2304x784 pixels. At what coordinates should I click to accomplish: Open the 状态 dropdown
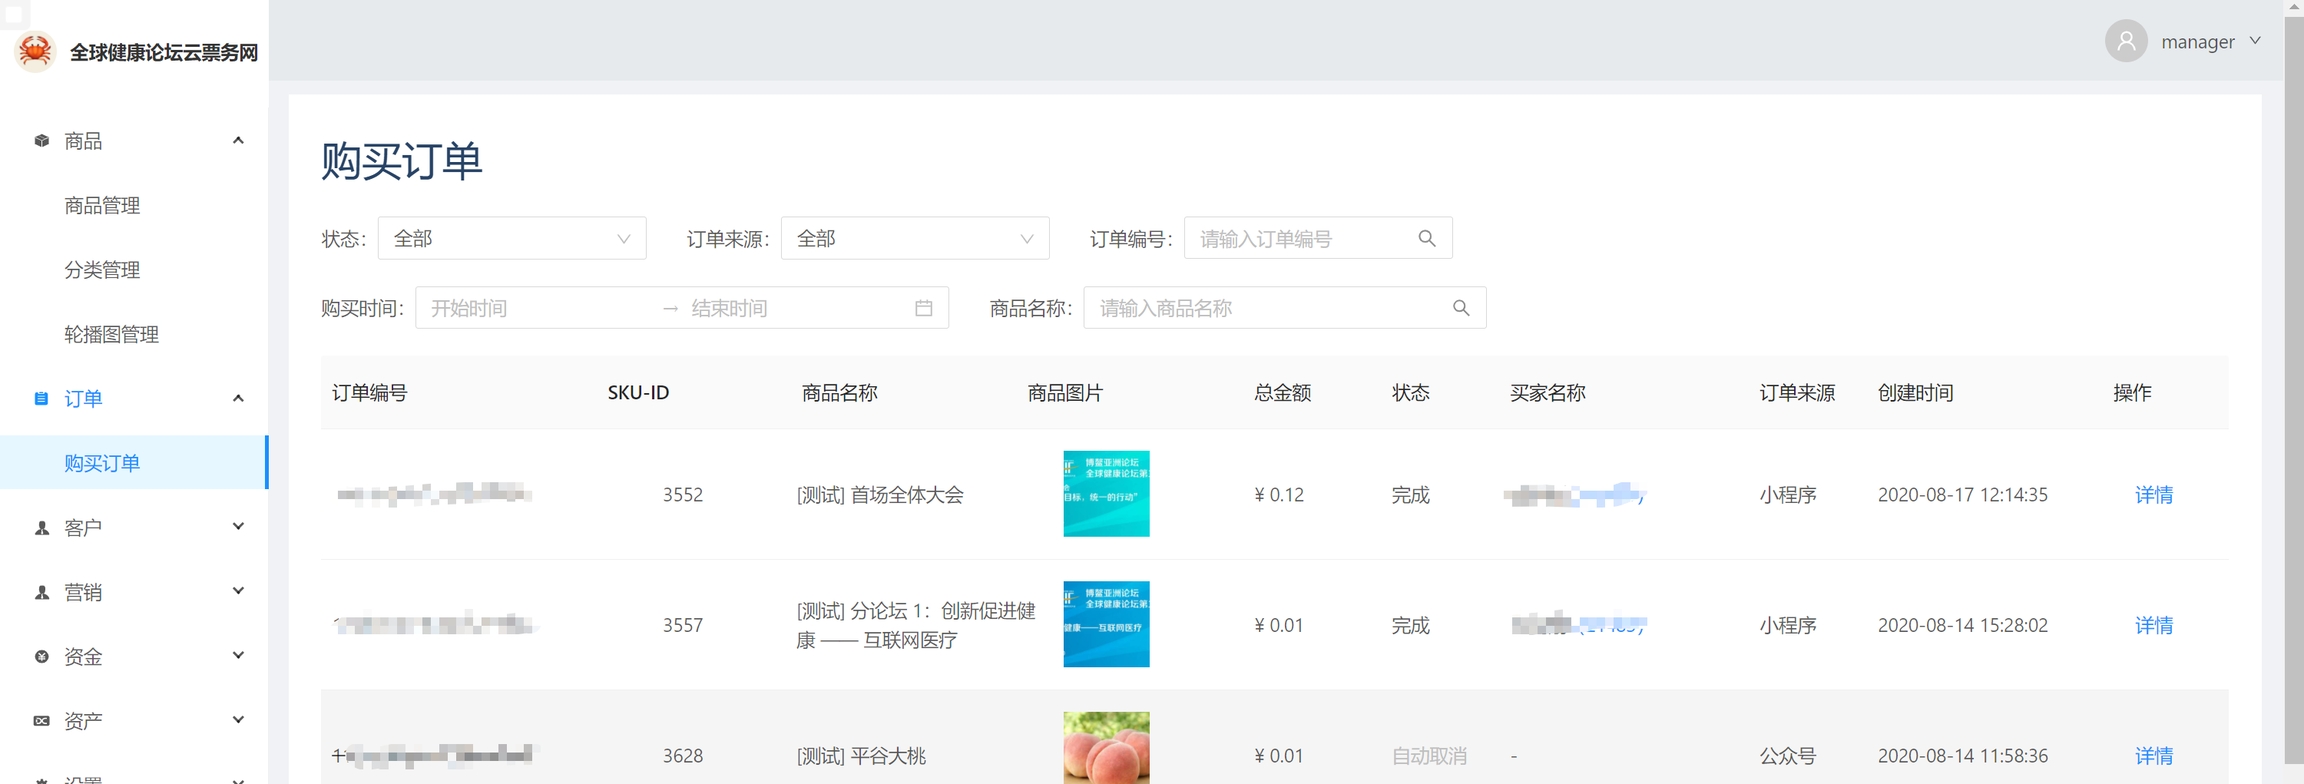pos(511,239)
